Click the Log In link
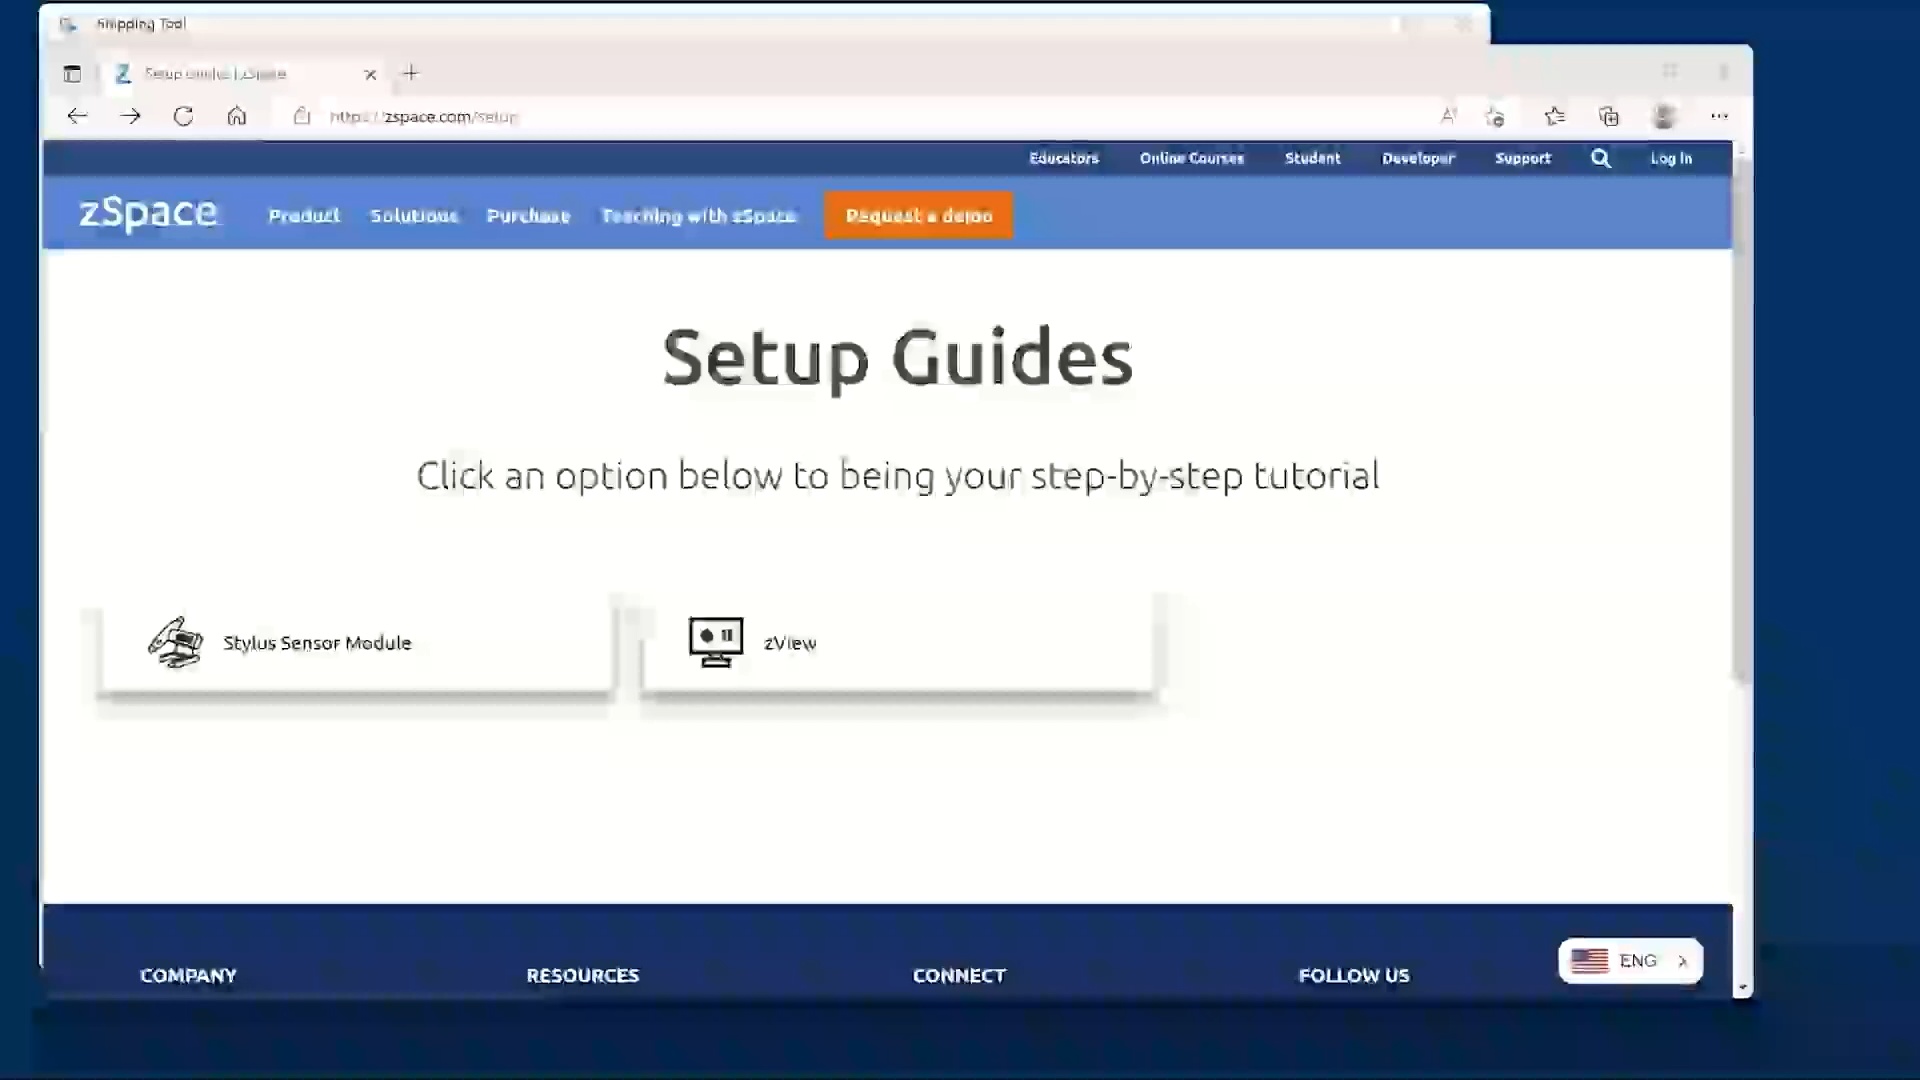1920x1080 pixels. (x=1670, y=158)
